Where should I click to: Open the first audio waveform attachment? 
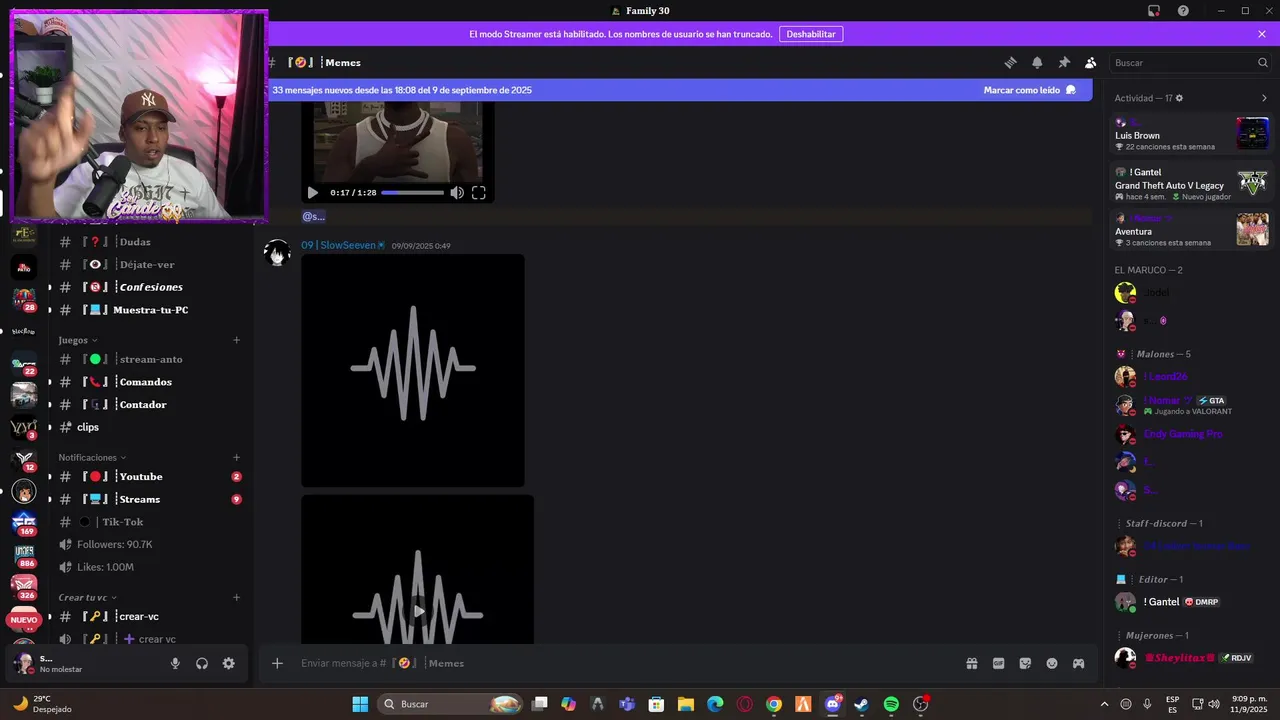click(x=413, y=370)
